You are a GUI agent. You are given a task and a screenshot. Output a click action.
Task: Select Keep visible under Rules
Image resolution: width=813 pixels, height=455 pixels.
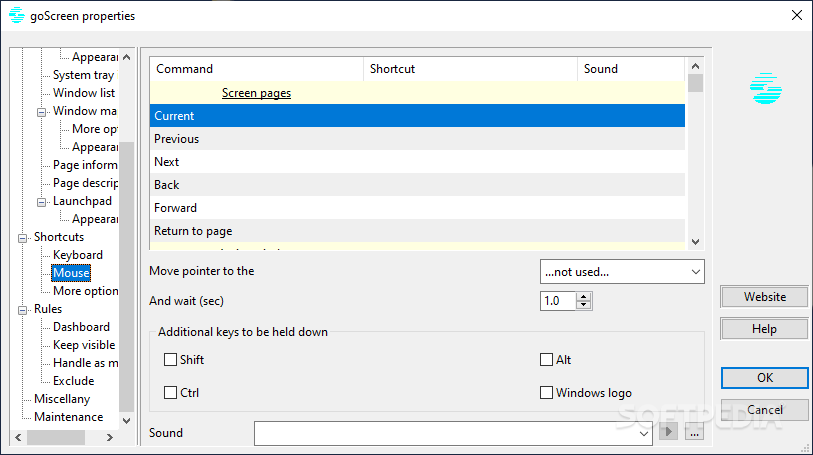click(84, 345)
